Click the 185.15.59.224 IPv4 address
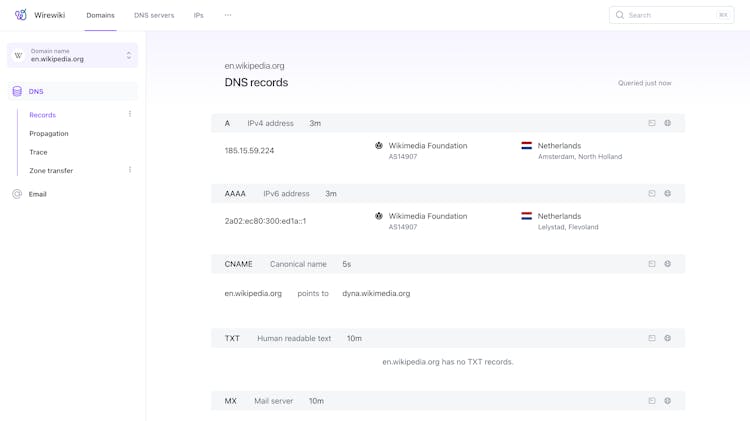The height and width of the screenshot is (421, 750). 249,151
